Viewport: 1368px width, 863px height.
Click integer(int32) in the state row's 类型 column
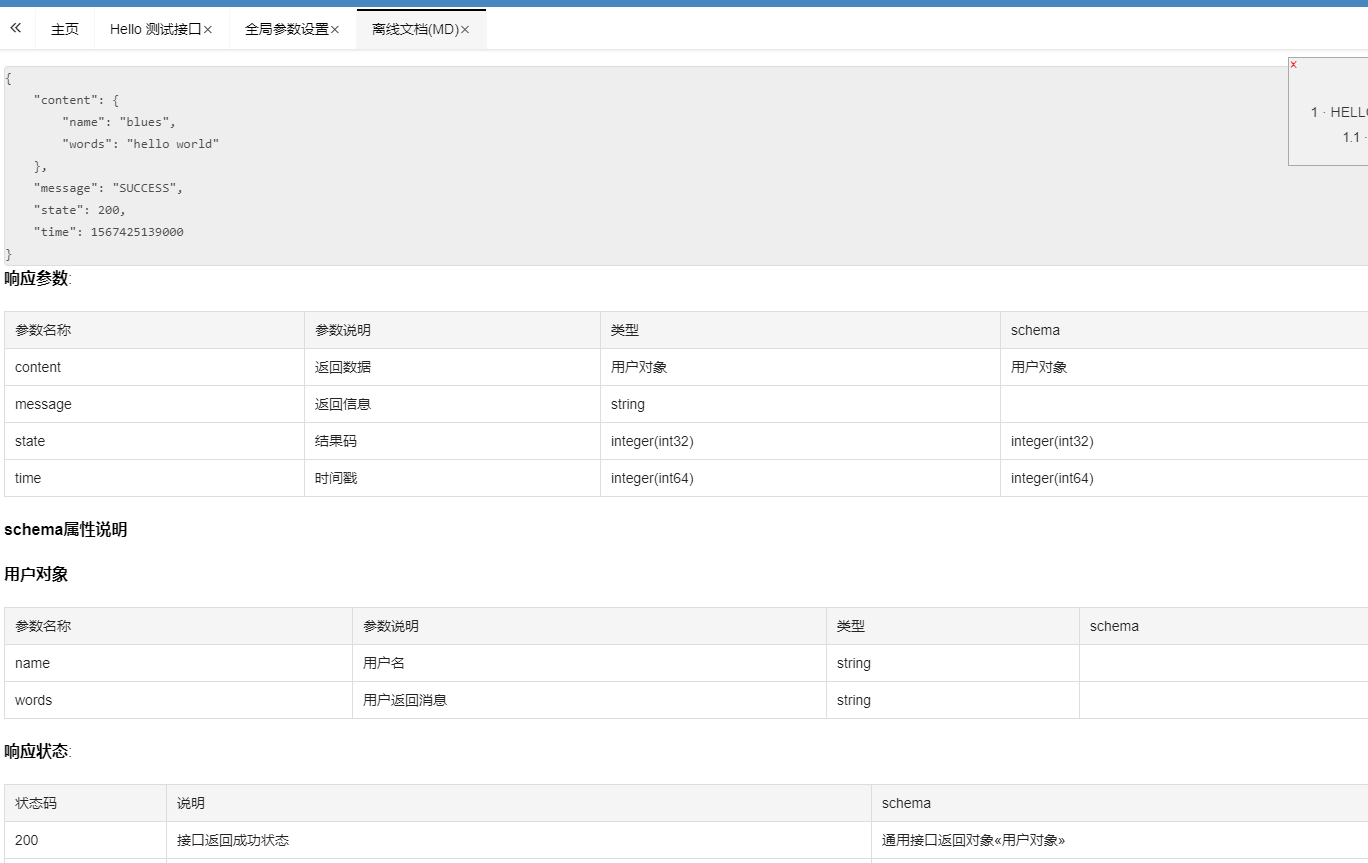pyautogui.click(x=652, y=441)
